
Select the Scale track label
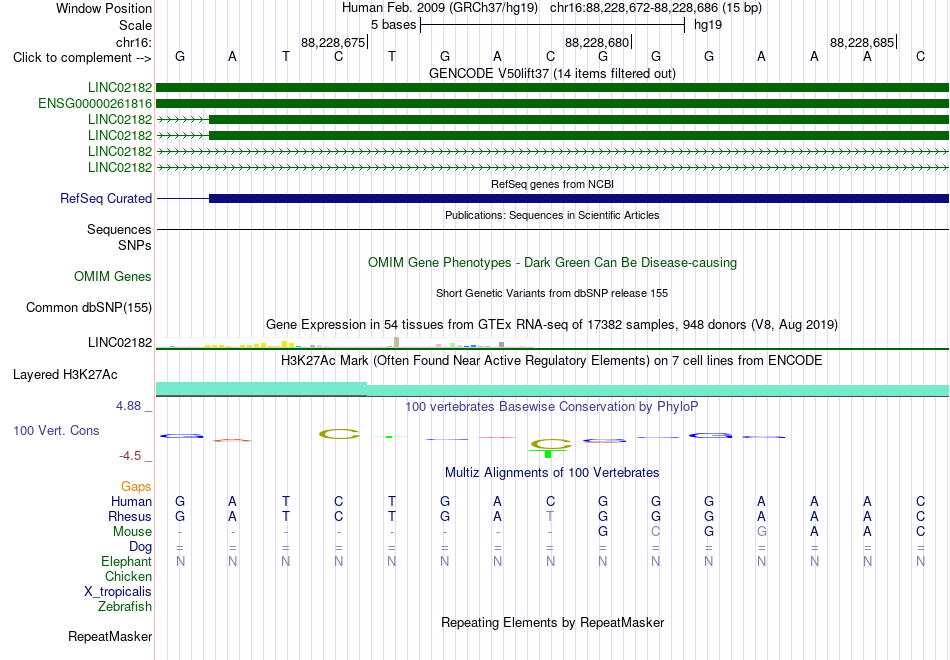[135, 25]
